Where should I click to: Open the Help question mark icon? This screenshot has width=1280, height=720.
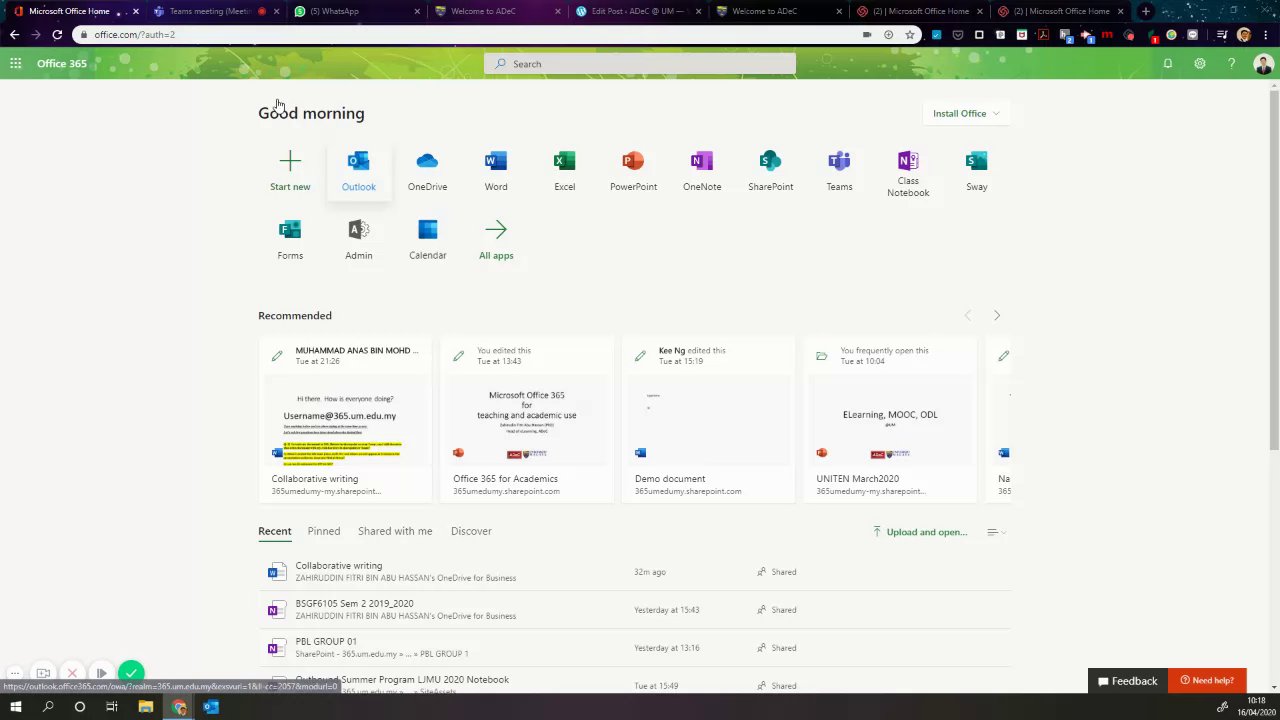1231,63
